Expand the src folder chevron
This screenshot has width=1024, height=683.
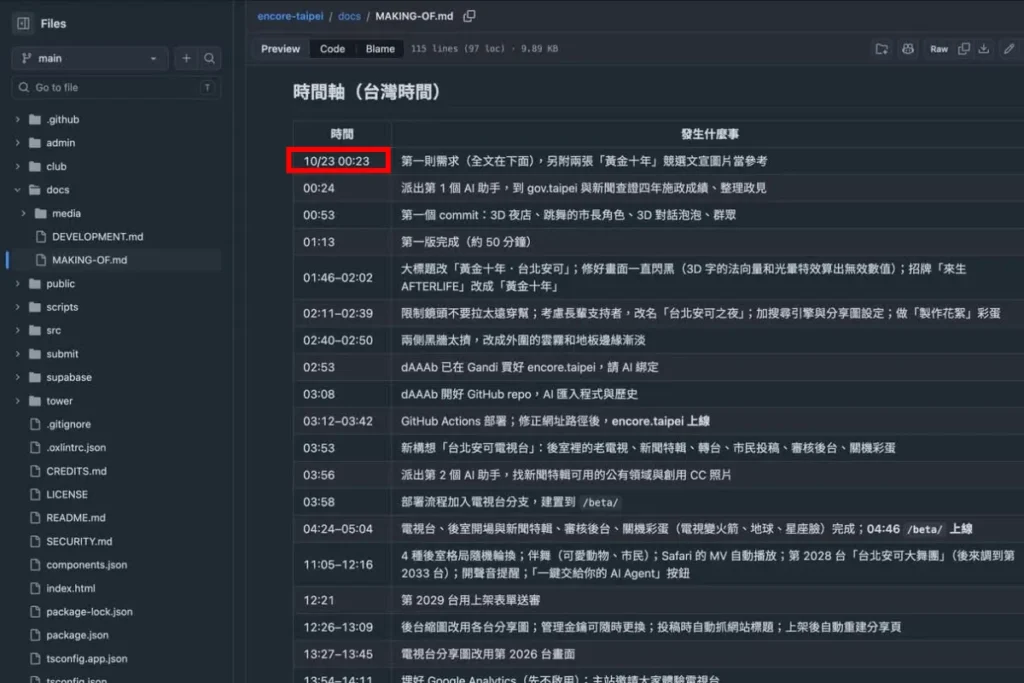point(18,330)
